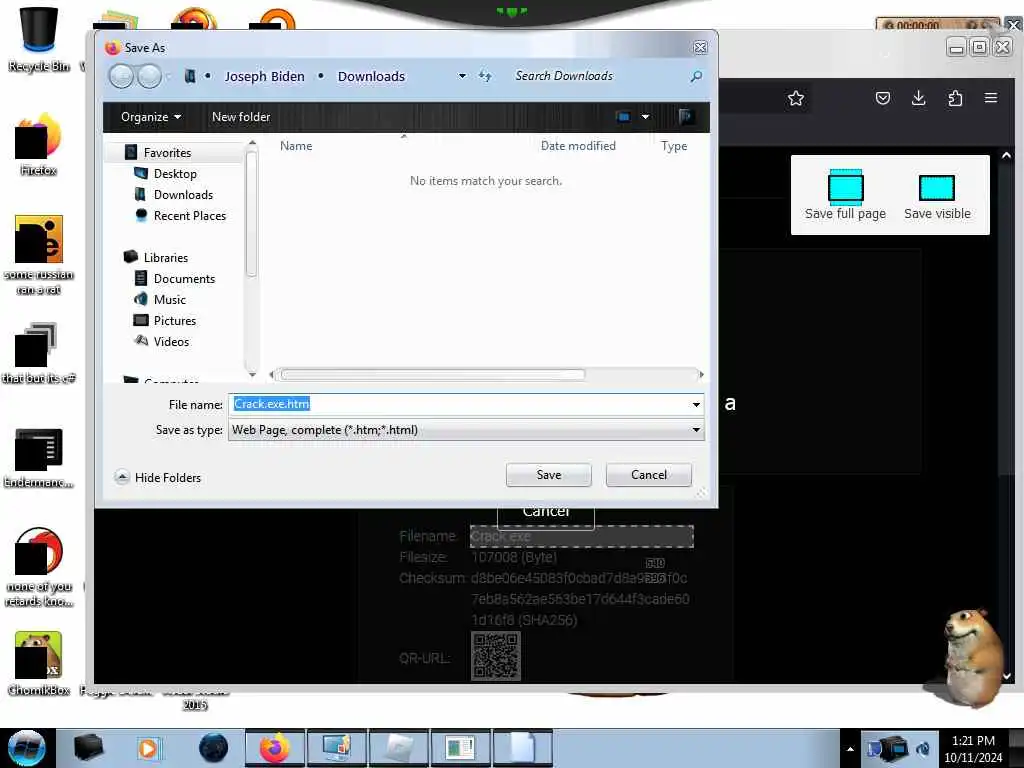Viewport: 1024px width, 768px height.
Task: Click the volume icon in system tray
Action: 923,749
